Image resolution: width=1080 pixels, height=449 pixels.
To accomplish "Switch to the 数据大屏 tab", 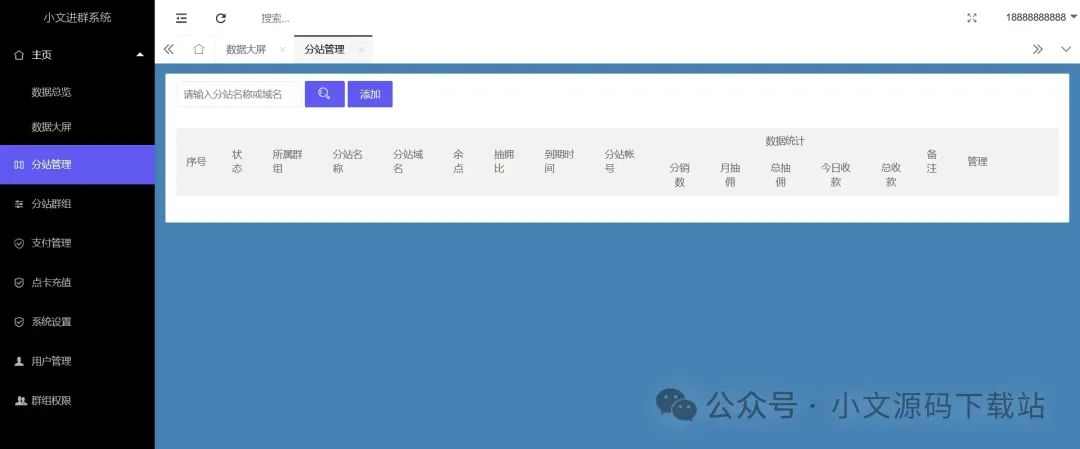I will (x=246, y=50).
